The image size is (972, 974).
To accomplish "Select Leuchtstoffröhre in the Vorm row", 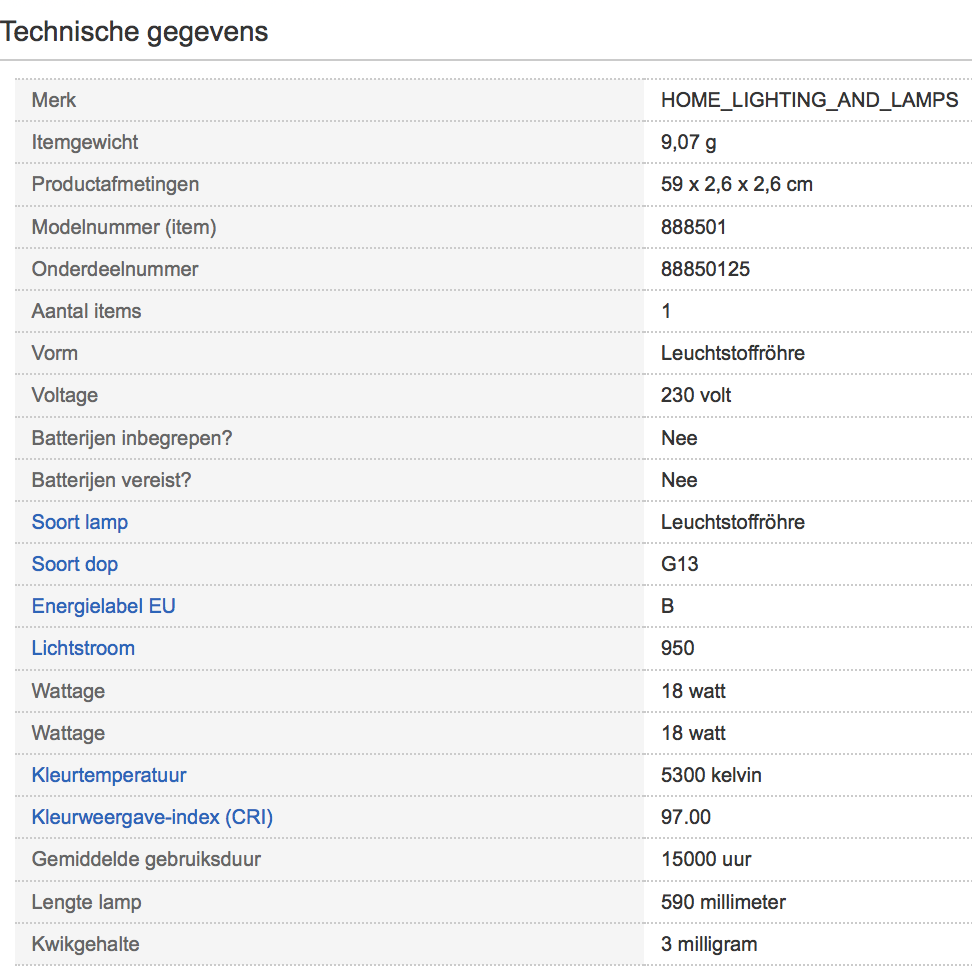I will point(732,353).
